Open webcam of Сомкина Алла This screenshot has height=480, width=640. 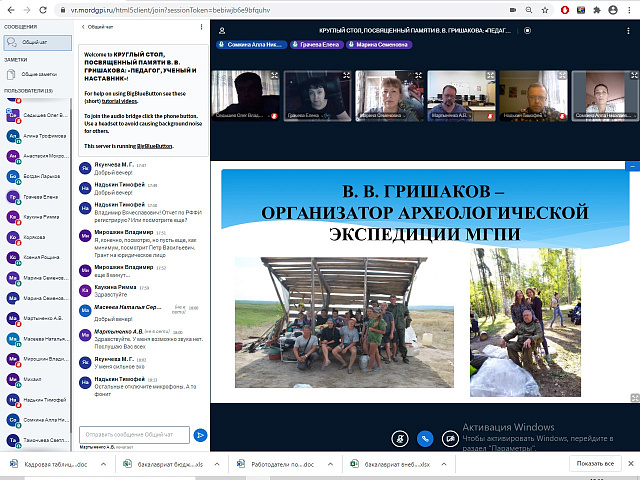[x=605, y=96]
